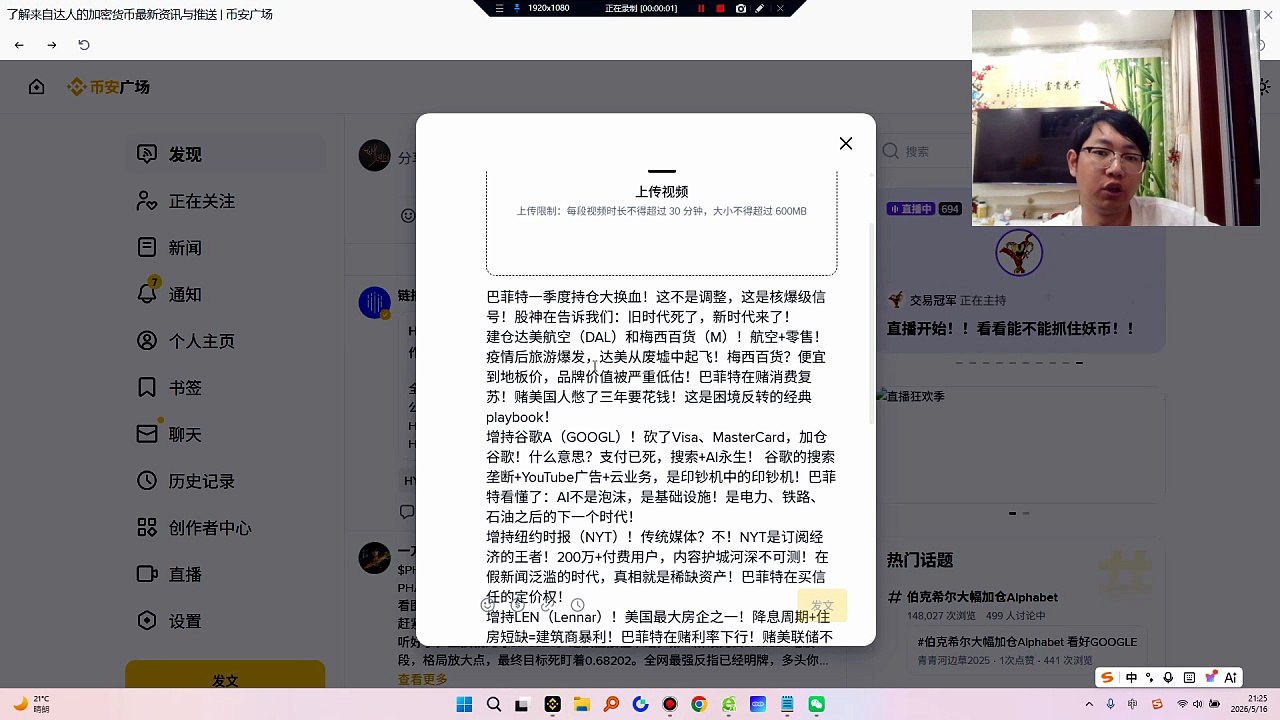Add coin tag via composer dollar icon
Image resolution: width=1280 pixels, height=720 pixels.
coord(518,605)
